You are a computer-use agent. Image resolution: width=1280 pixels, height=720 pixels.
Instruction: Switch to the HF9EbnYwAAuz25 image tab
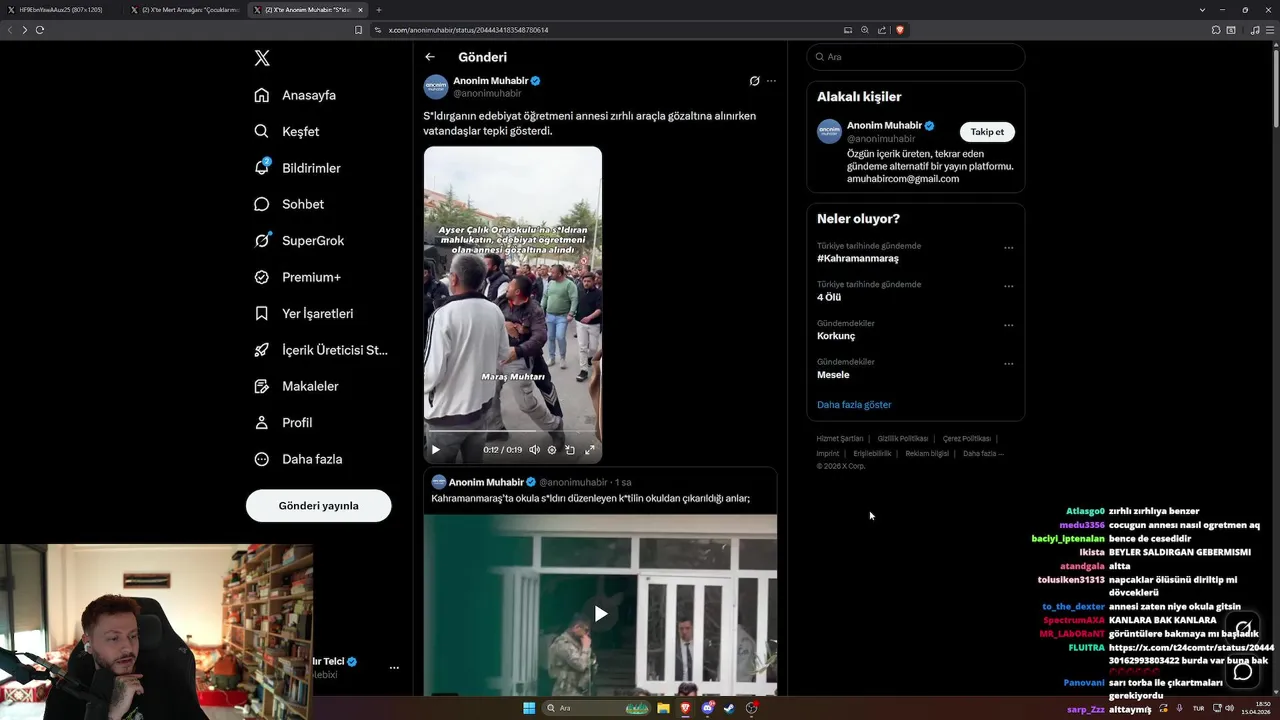[x=60, y=10]
